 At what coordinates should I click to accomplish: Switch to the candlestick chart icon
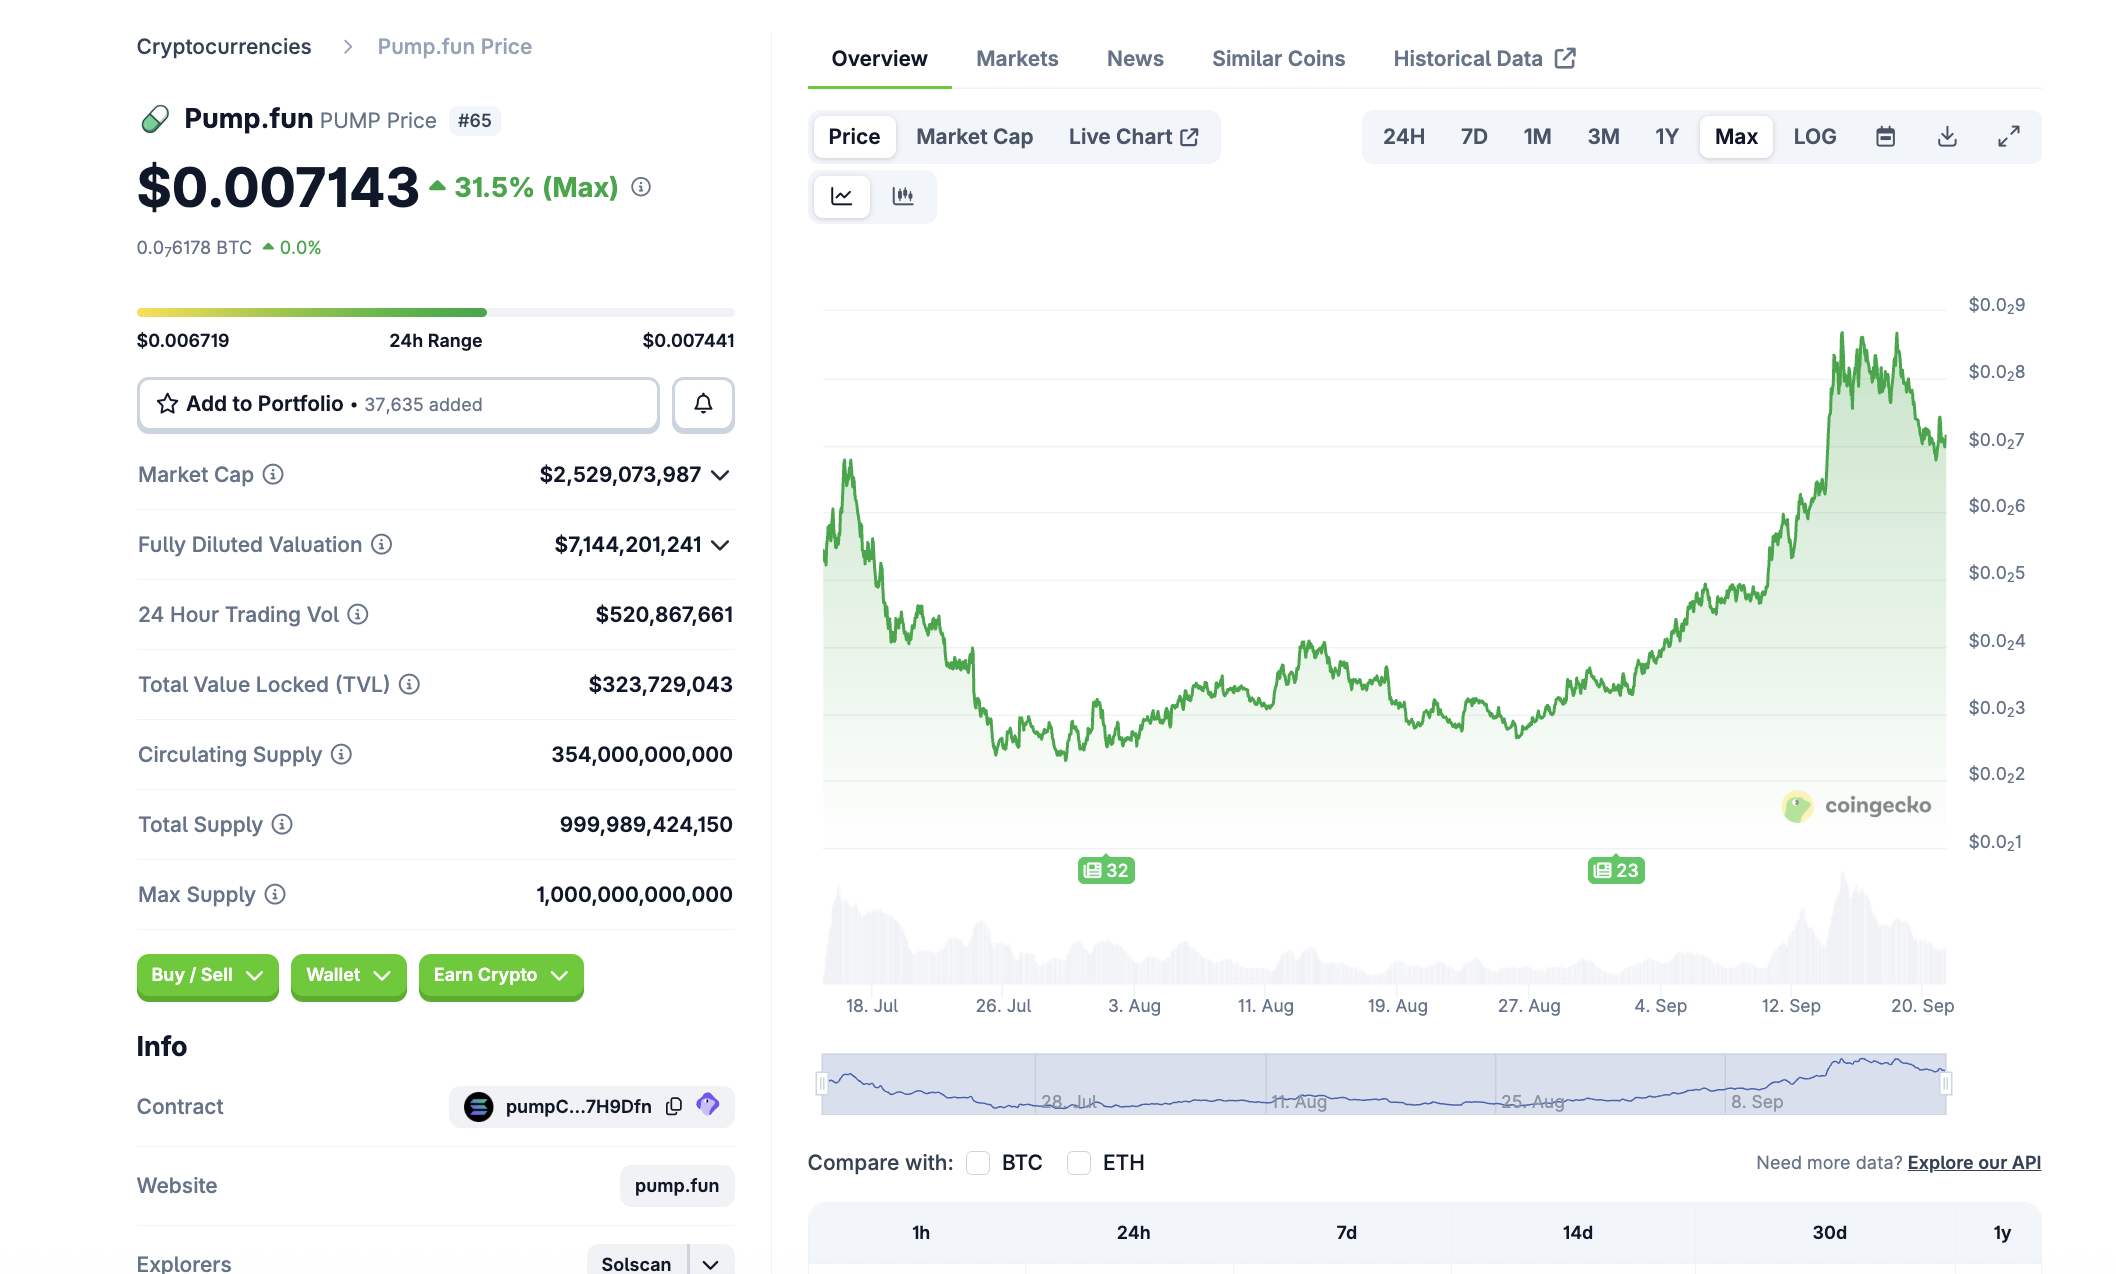[x=904, y=196]
